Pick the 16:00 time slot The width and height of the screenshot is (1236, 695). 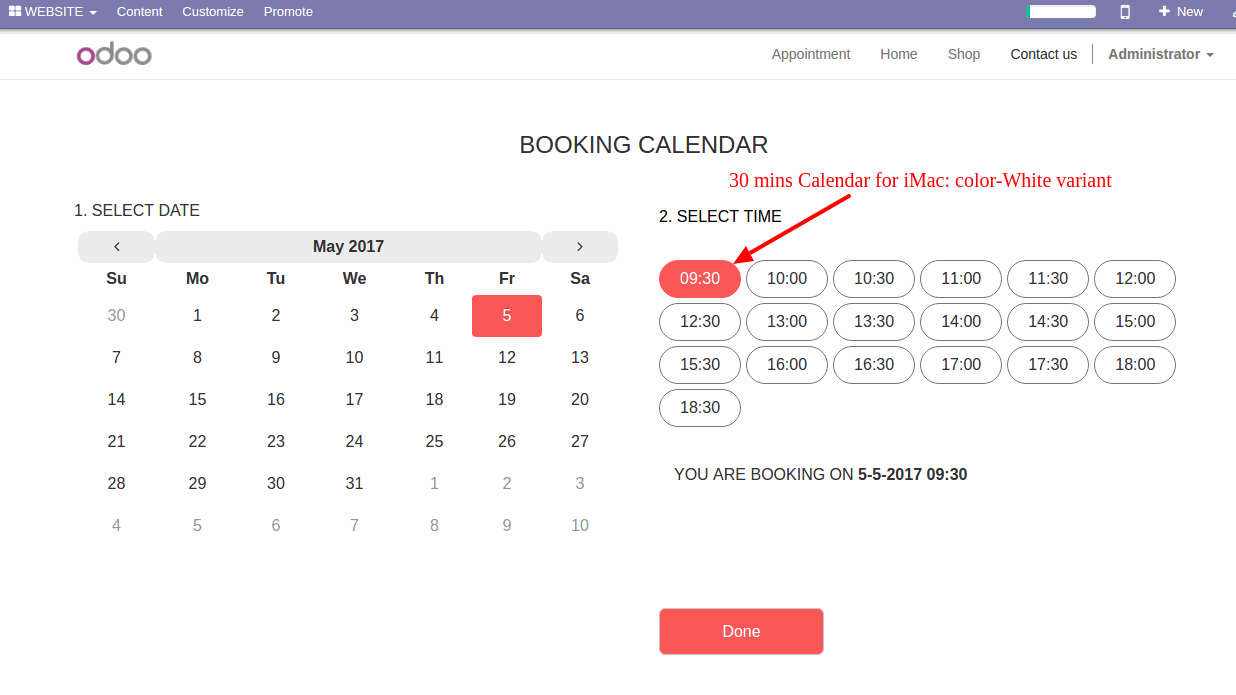point(787,364)
